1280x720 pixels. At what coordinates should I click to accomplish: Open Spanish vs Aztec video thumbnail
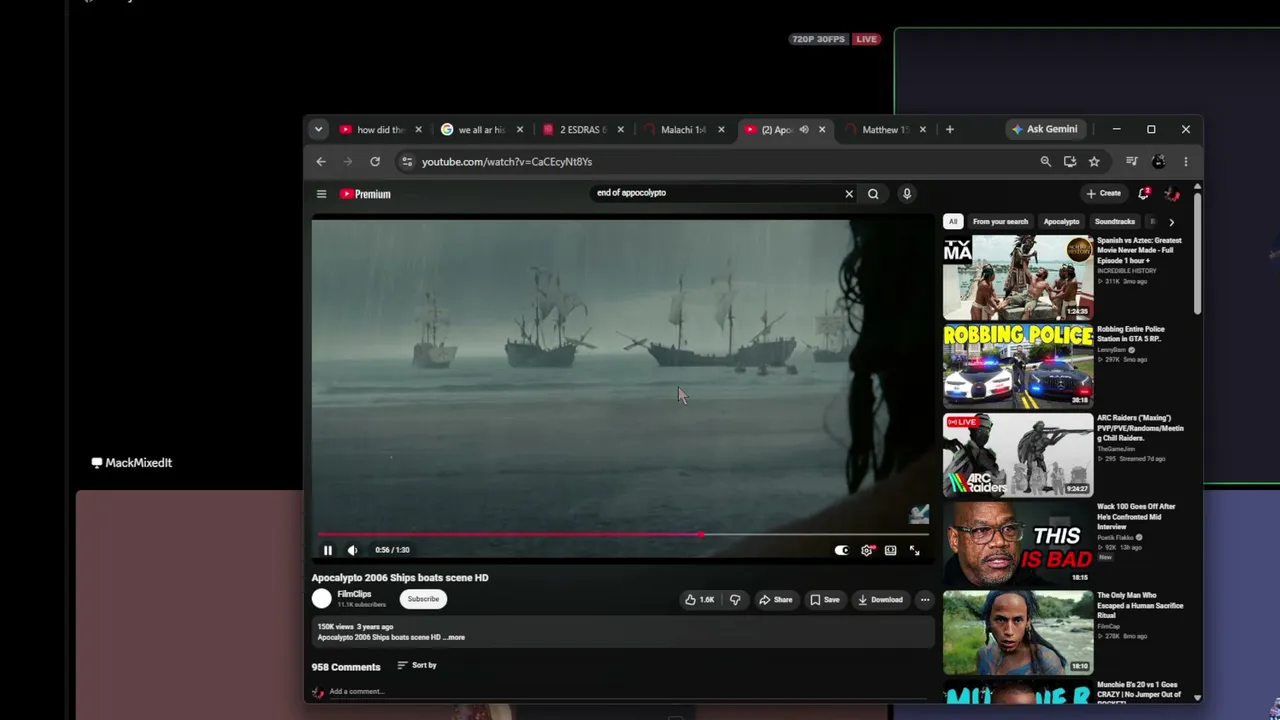click(1018, 277)
